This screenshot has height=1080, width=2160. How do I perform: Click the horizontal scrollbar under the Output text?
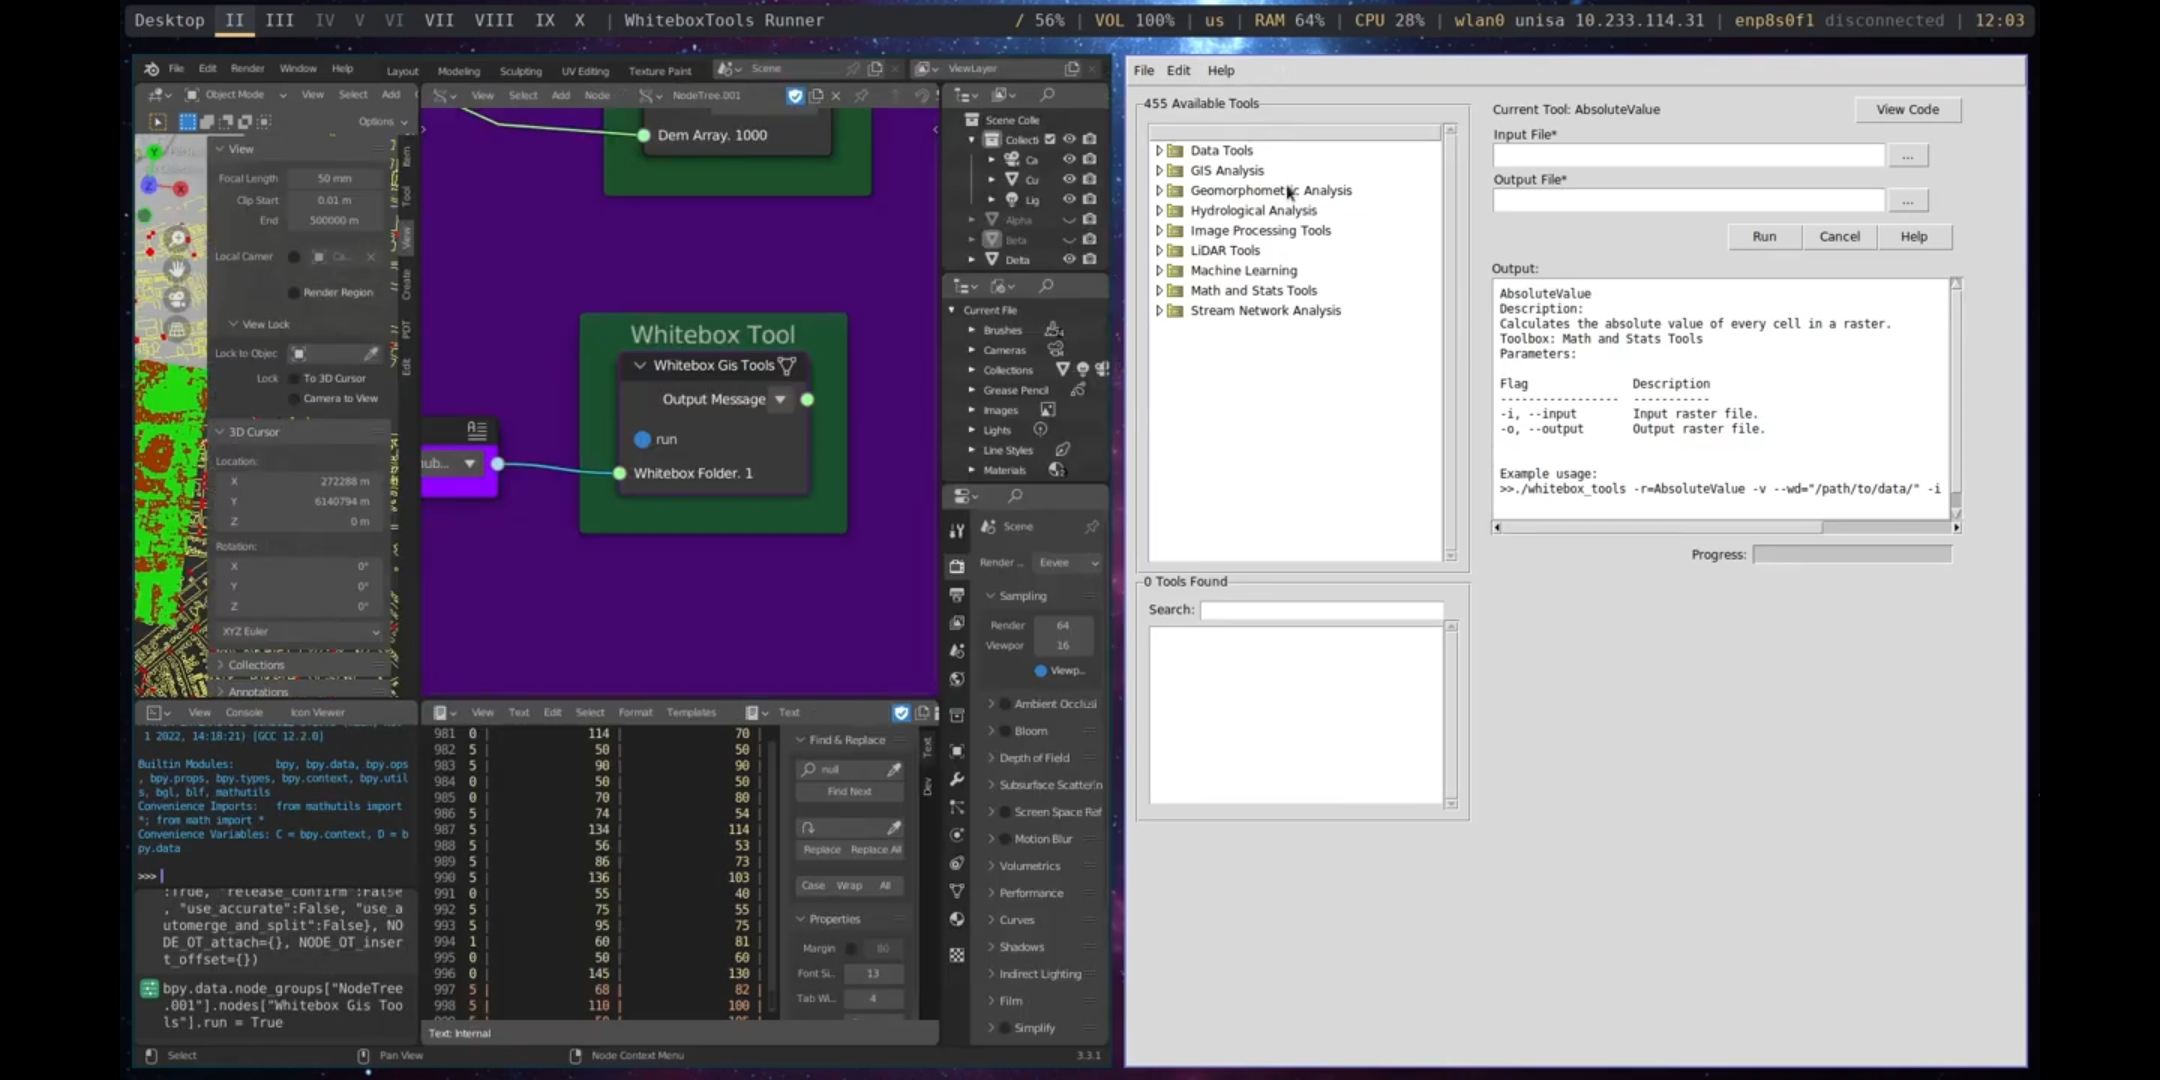tap(1725, 527)
